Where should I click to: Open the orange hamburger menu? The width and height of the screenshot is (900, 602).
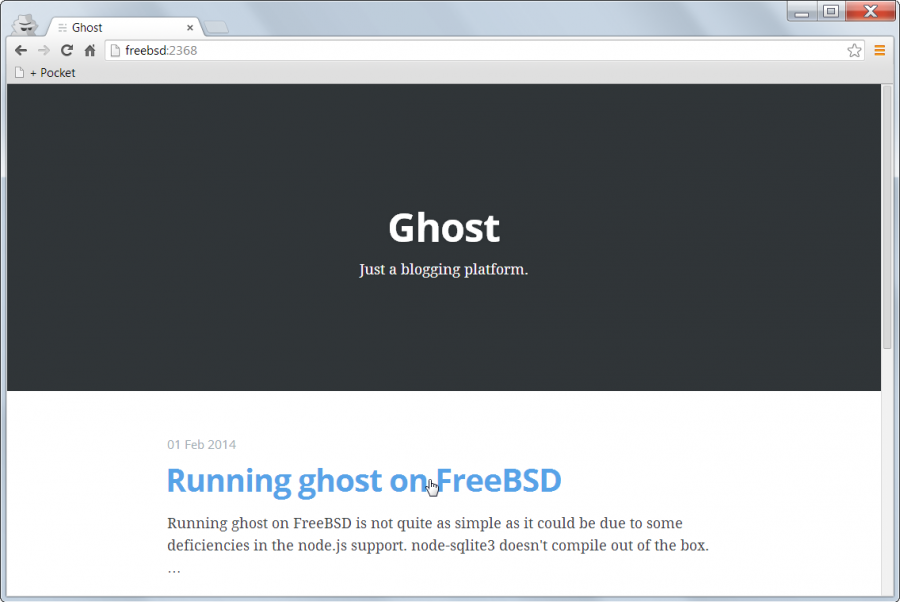(879, 50)
